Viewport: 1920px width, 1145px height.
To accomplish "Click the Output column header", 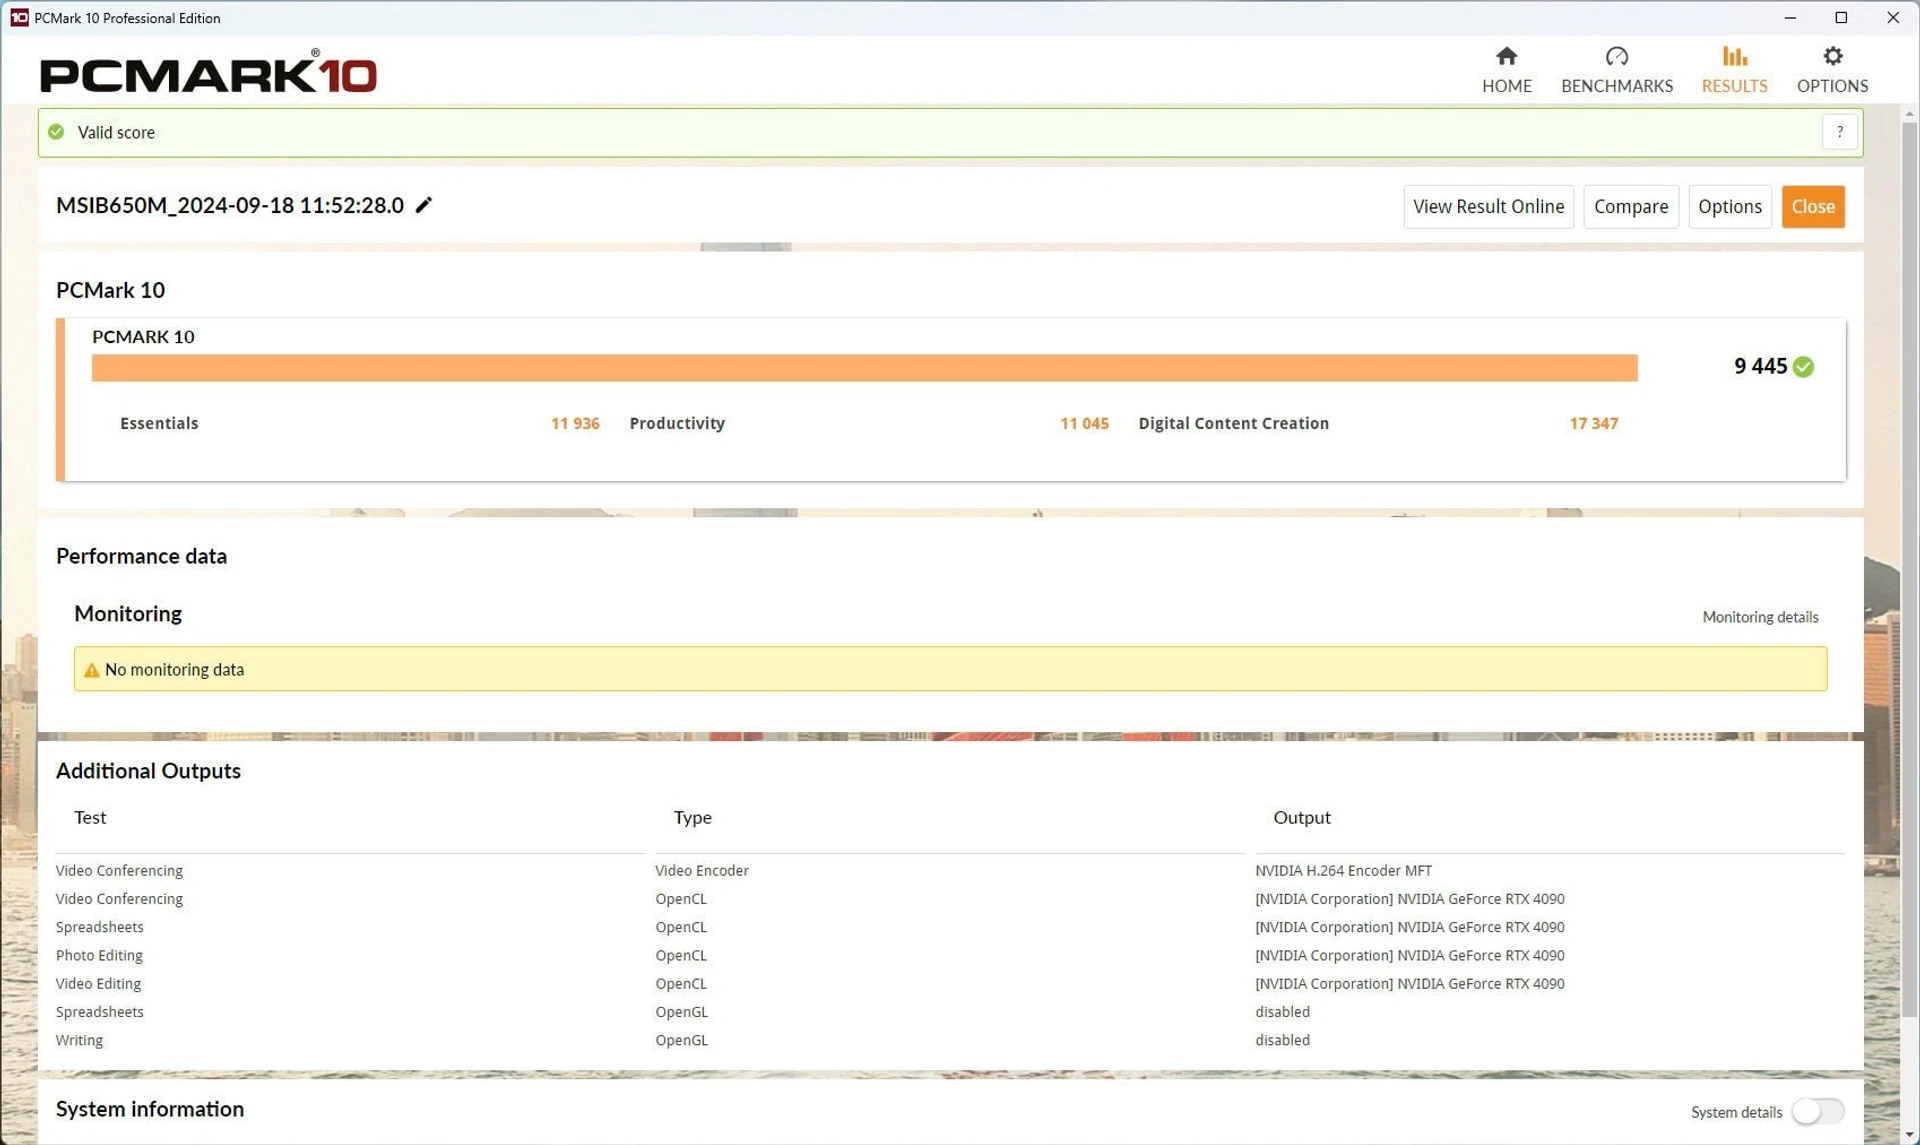I will [1301, 817].
